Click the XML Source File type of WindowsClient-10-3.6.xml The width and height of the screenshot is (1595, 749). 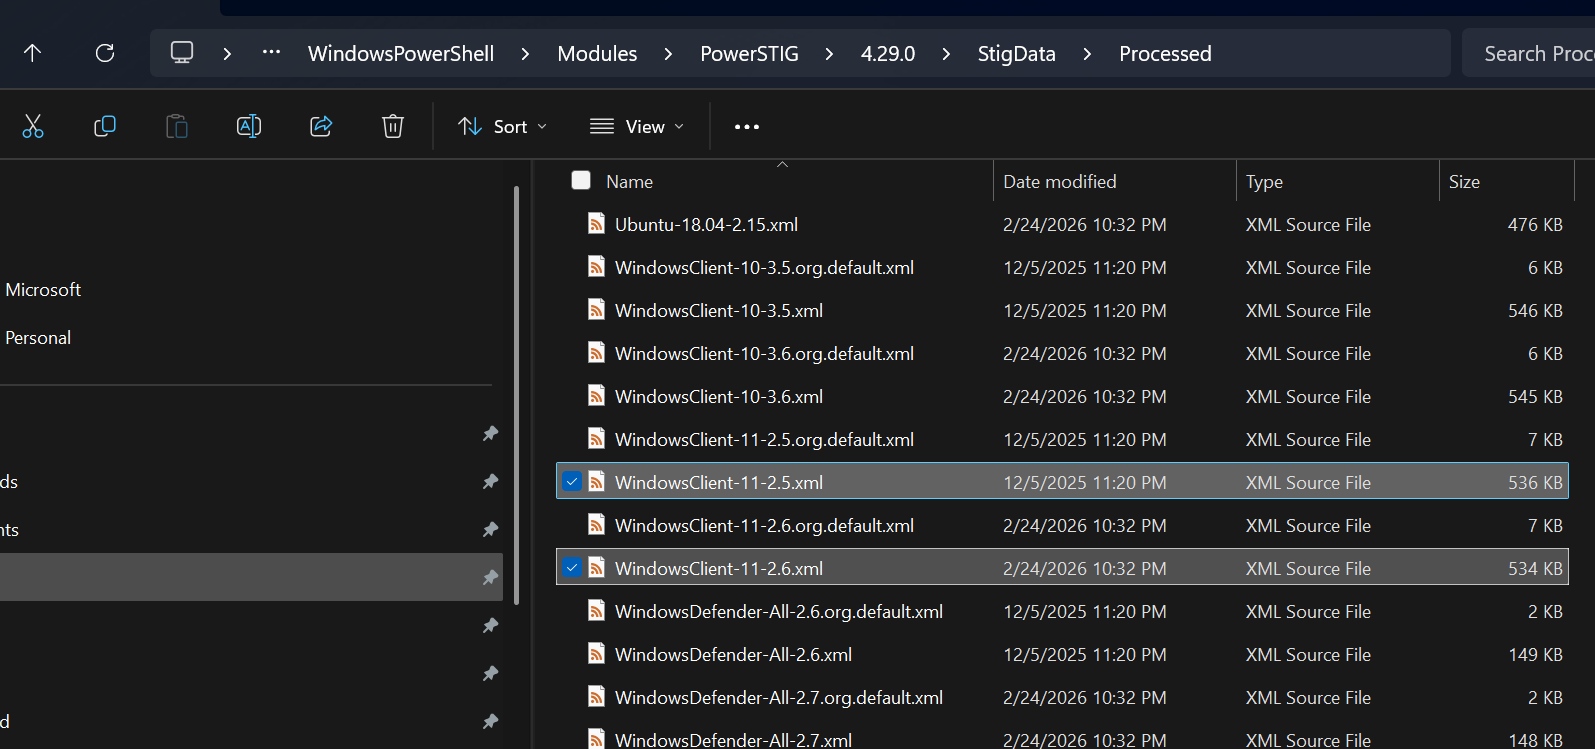pos(1308,396)
